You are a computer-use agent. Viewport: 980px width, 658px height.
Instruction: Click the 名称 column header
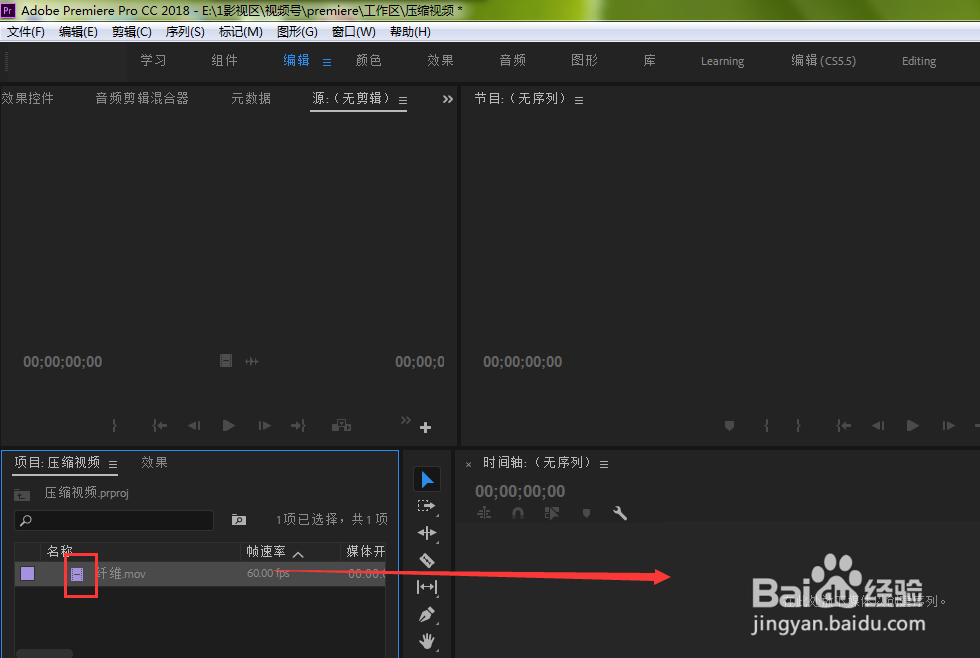click(59, 551)
